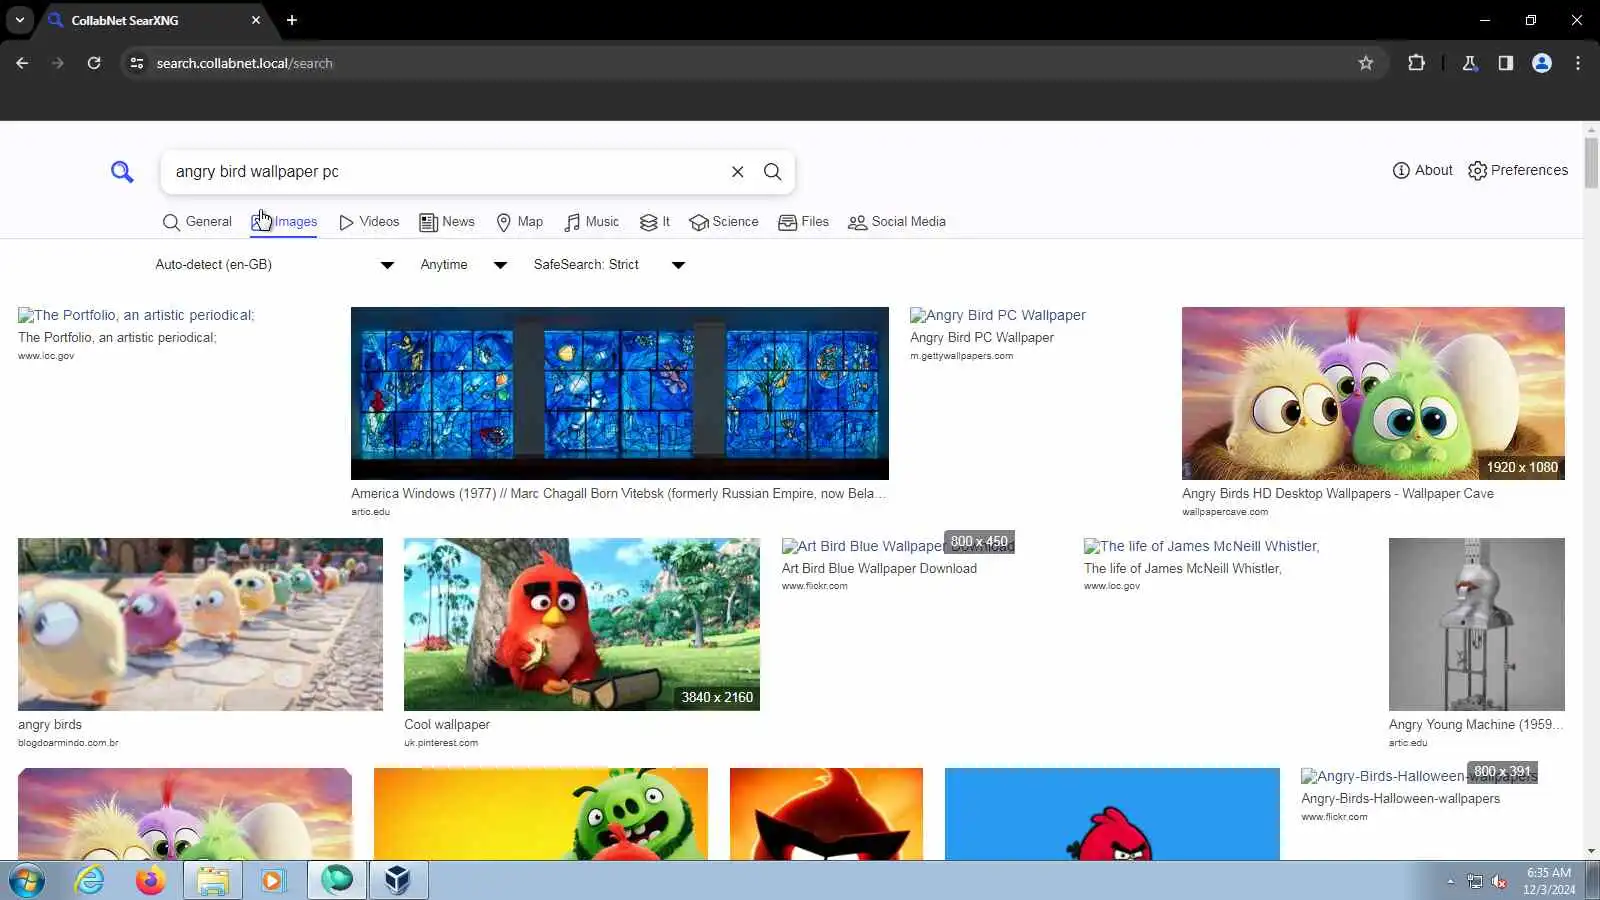Open the Music category
This screenshot has height=900, width=1600.
pos(592,222)
